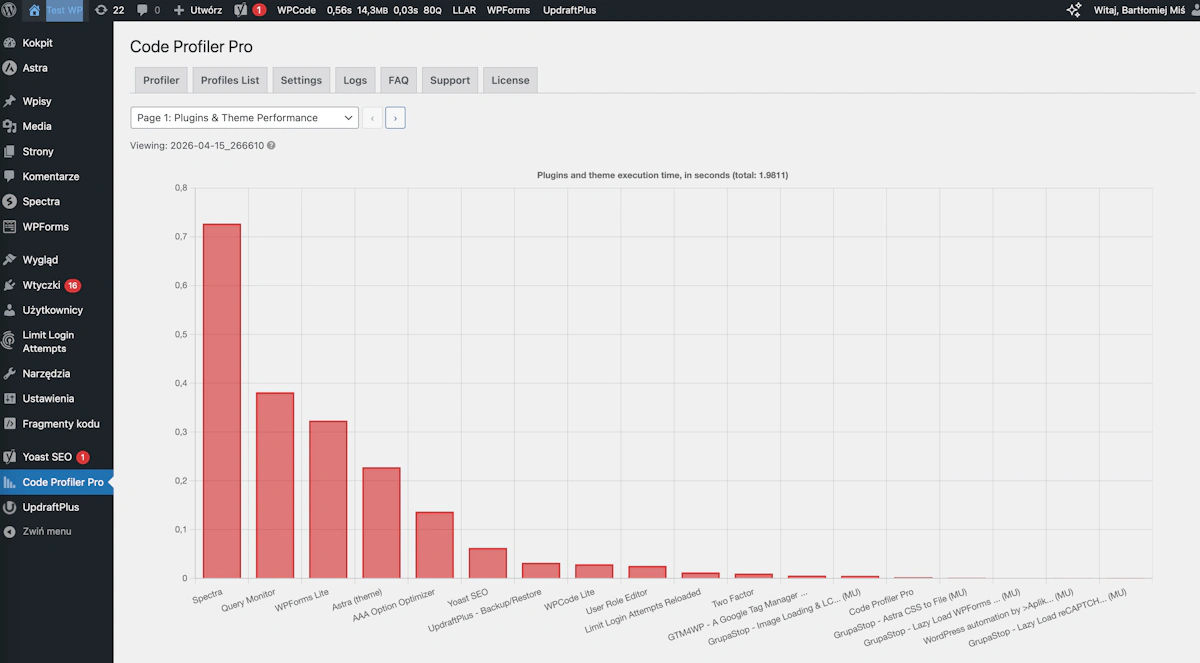Open Wtyczki plugins menu

[x=40, y=285]
